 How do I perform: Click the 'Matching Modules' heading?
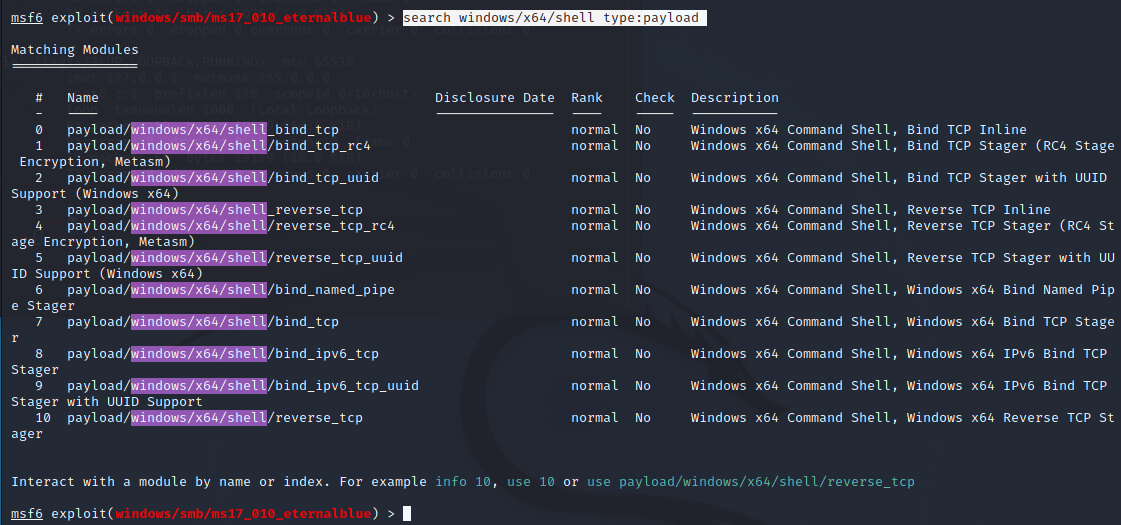point(75,50)
